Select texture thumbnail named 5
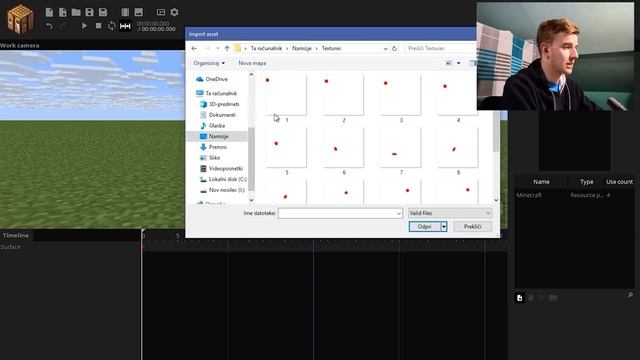The image size is (640, 360). [286, 151]
